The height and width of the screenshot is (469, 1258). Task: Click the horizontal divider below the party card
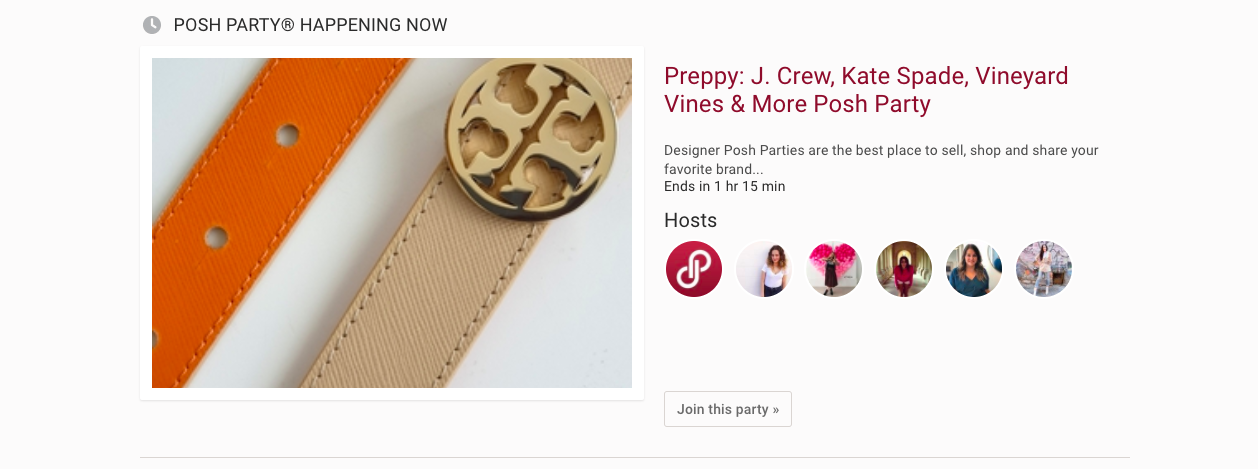point(634,458)
